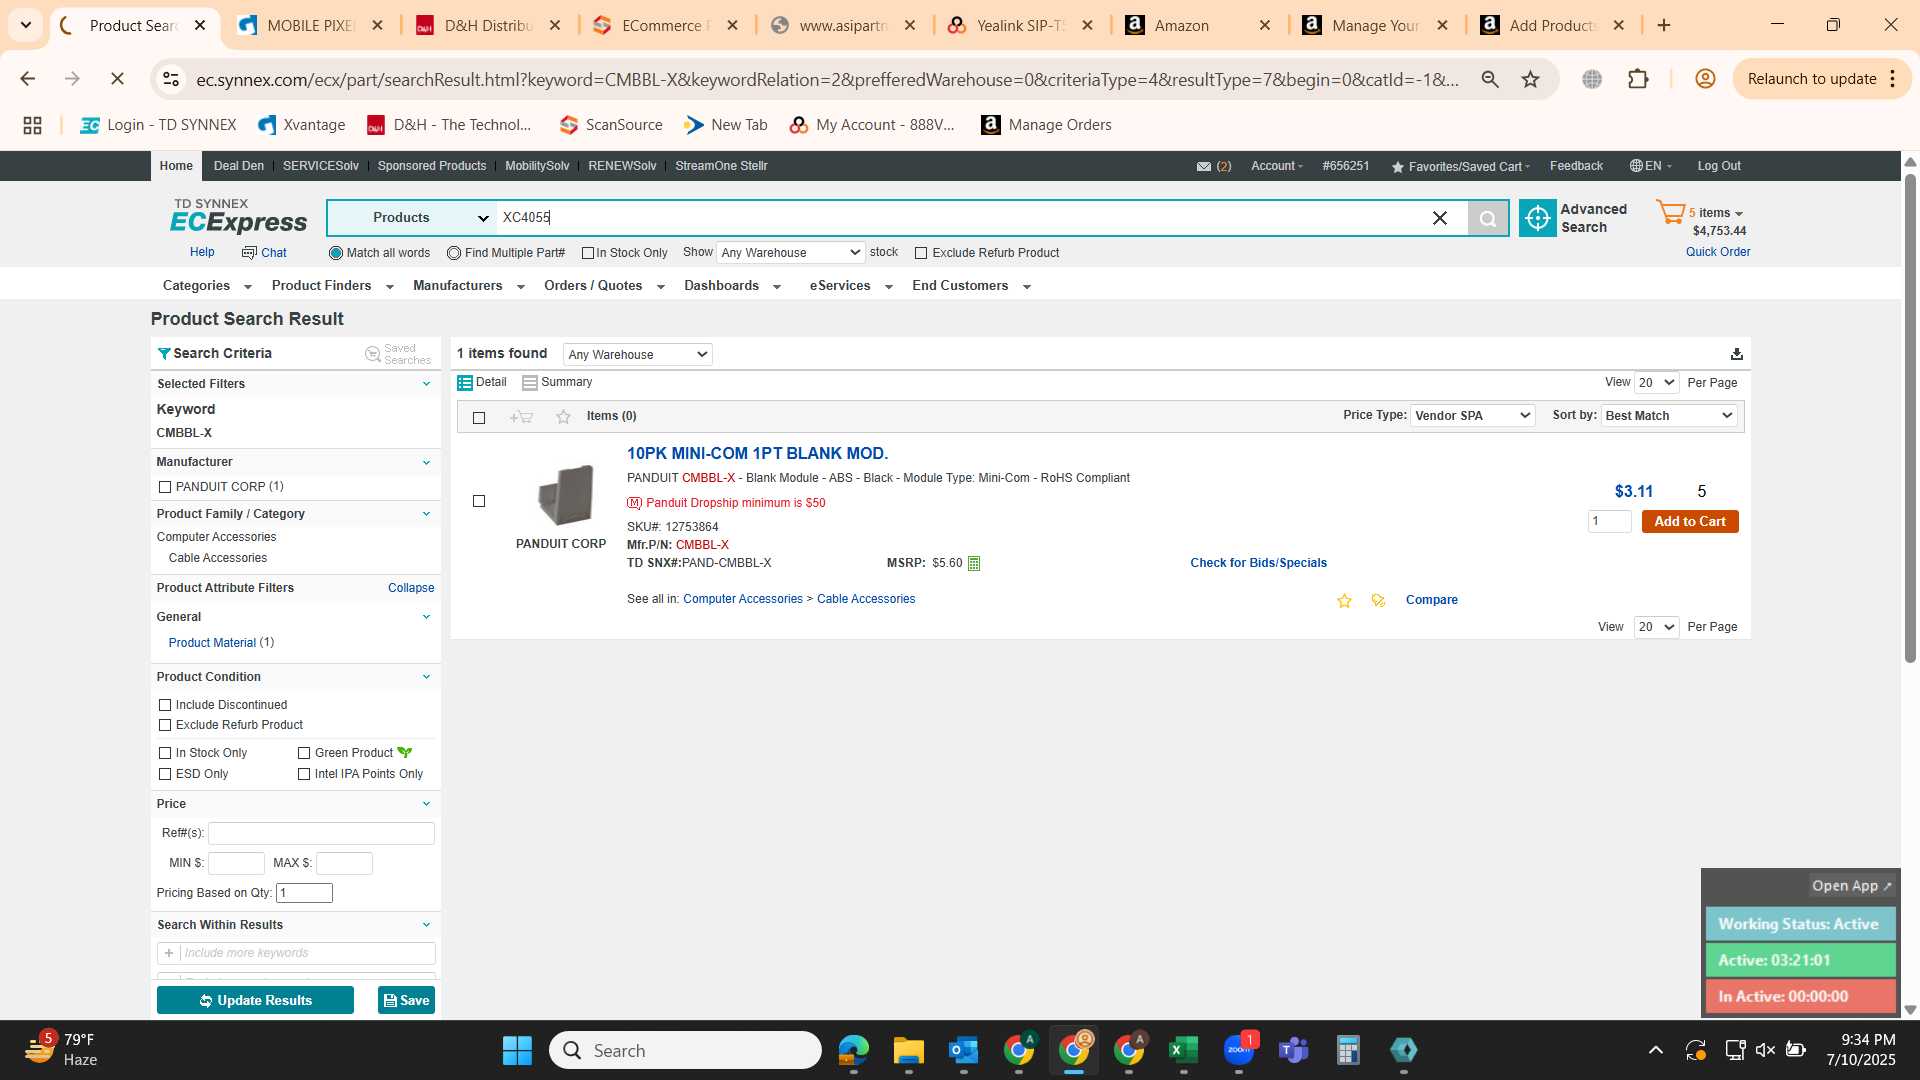1920x1080 pixels.
Task: Open Any Warehouse dropdown beside items found
Action: tap(637, 355)
